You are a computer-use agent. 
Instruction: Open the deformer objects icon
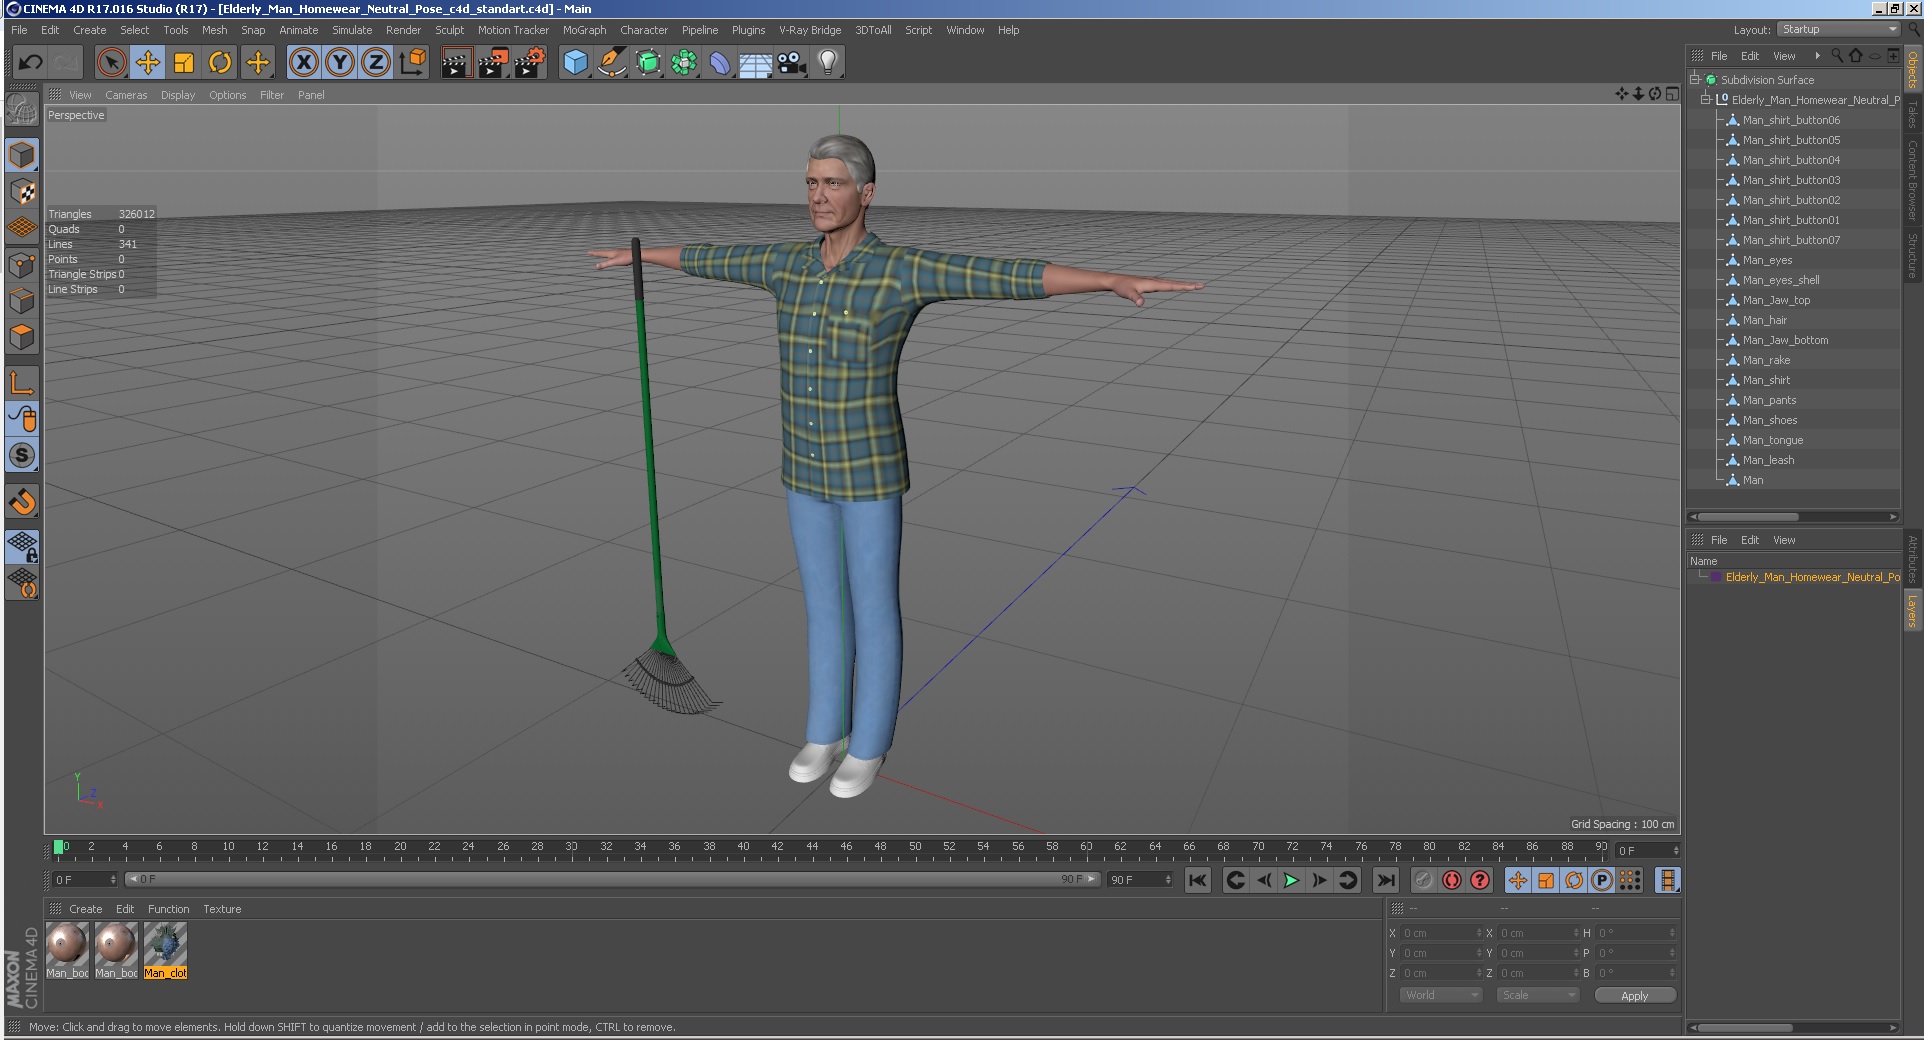pyautogui.click(x=720, y=63)
